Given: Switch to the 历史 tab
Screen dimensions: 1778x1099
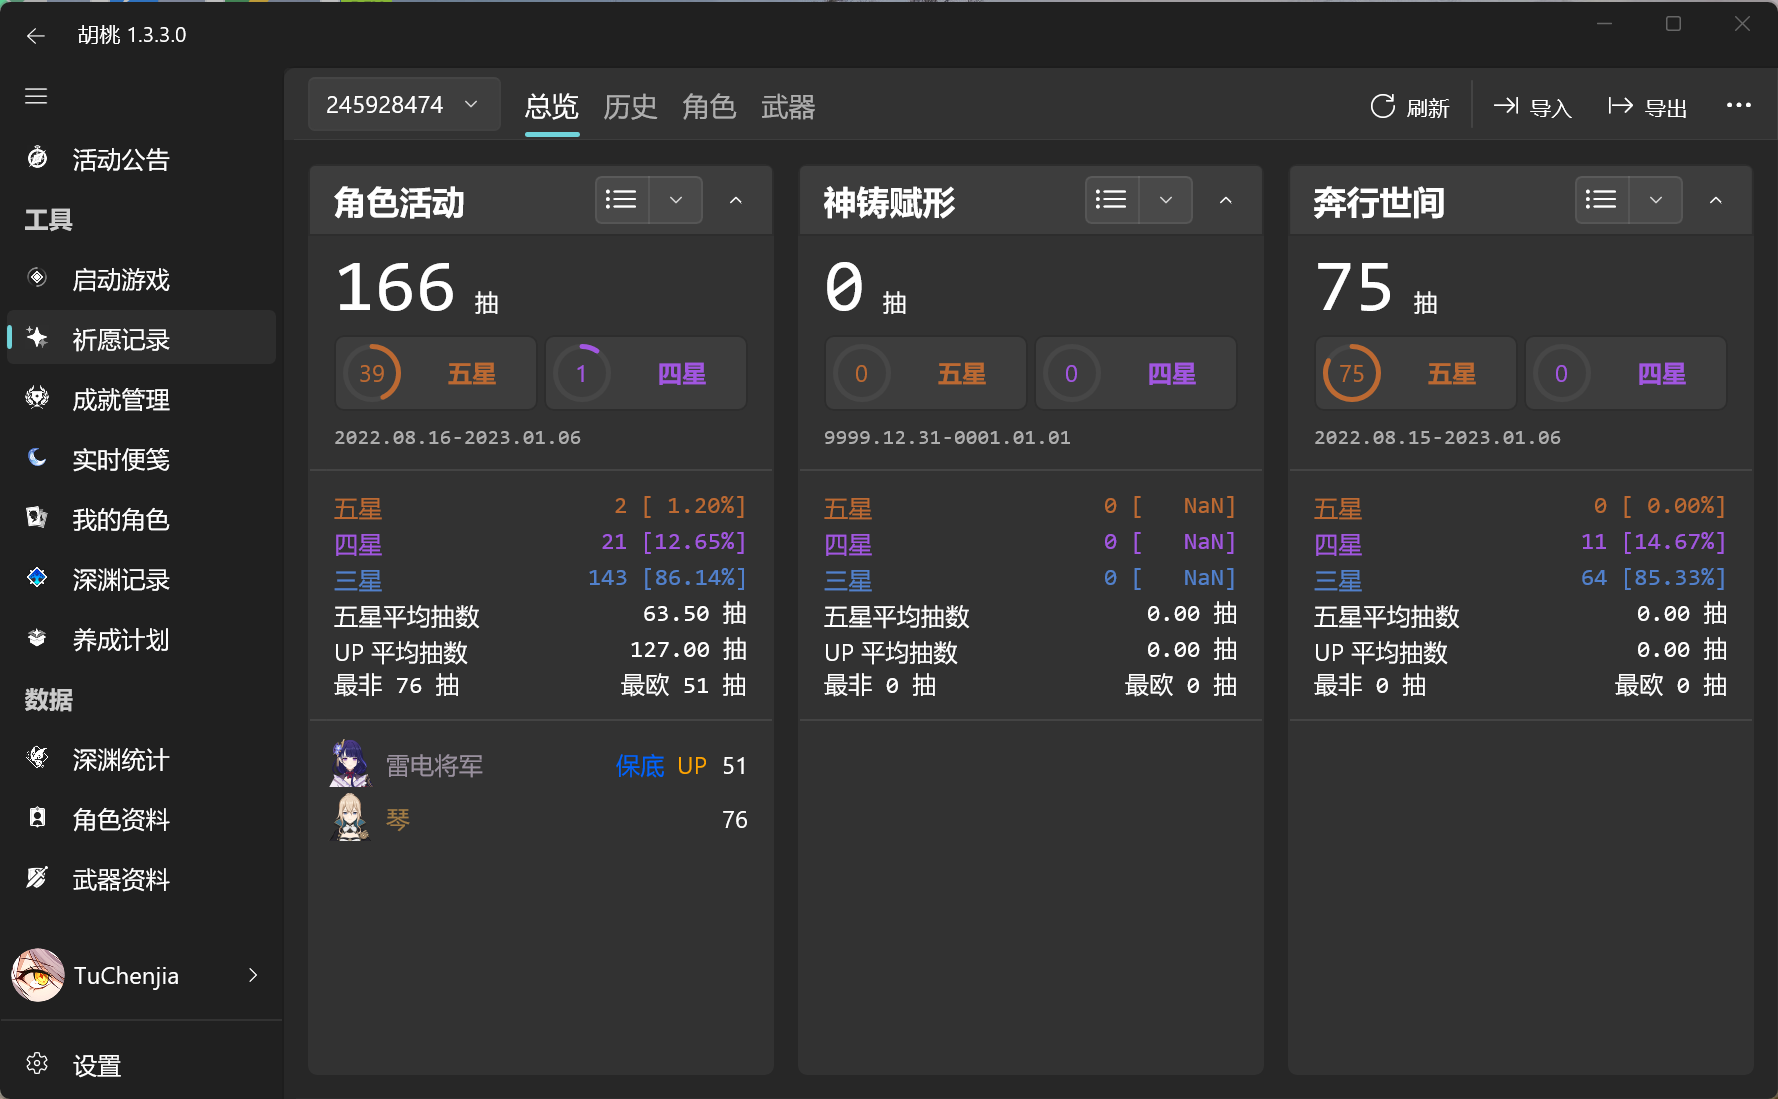Looking at the screenshot, I should 630,107.
